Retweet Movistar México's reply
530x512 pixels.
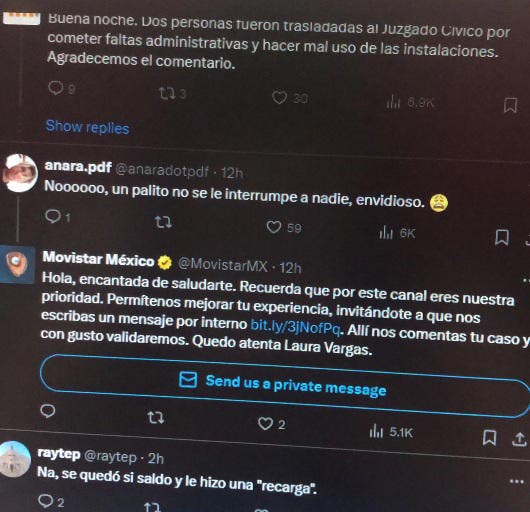[x=156, y=418]
